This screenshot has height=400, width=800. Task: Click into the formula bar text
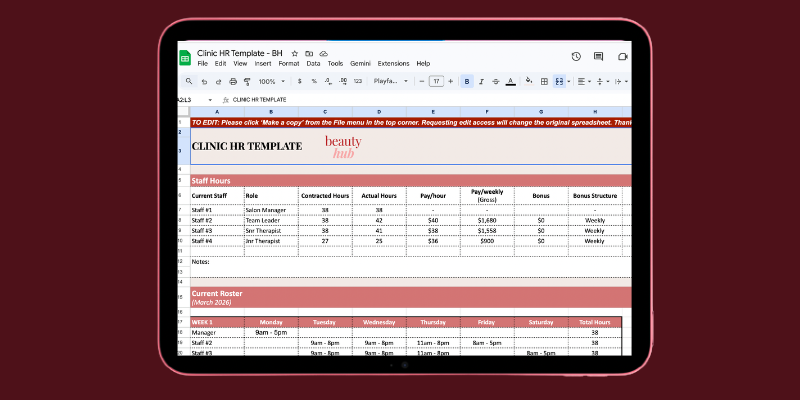(260, 100)
